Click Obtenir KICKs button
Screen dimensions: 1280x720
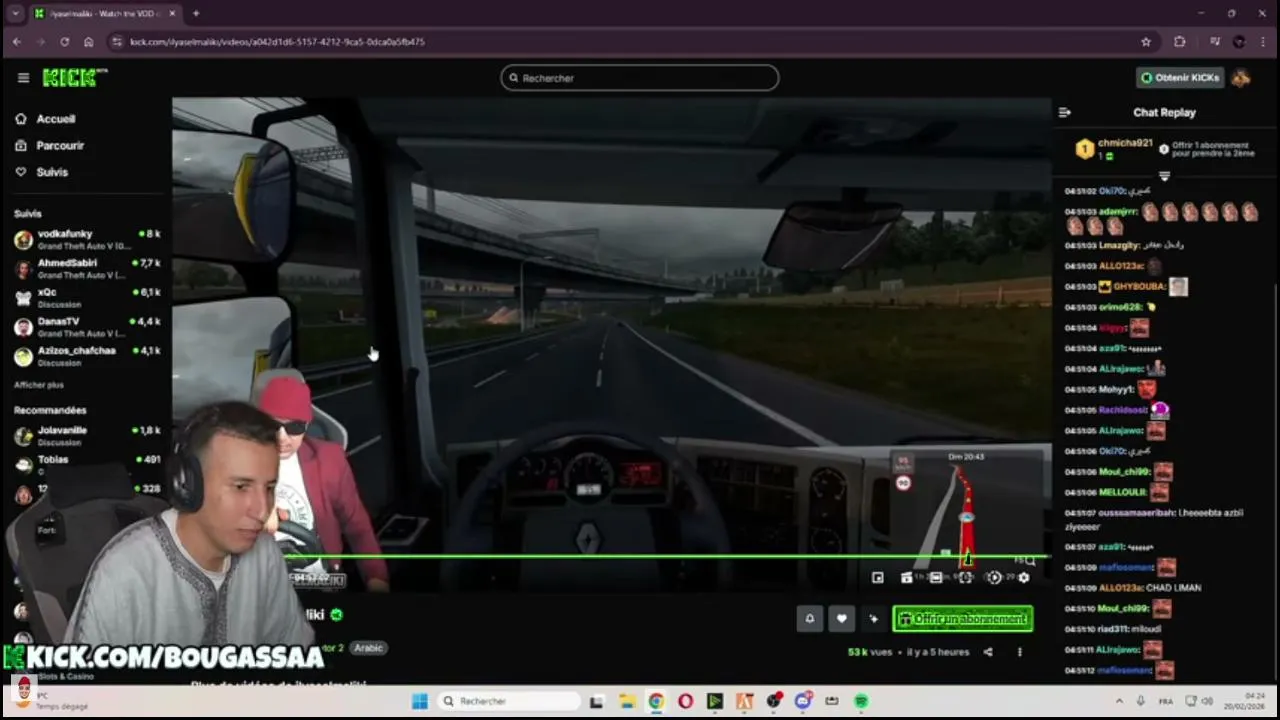coord(1181,78)
